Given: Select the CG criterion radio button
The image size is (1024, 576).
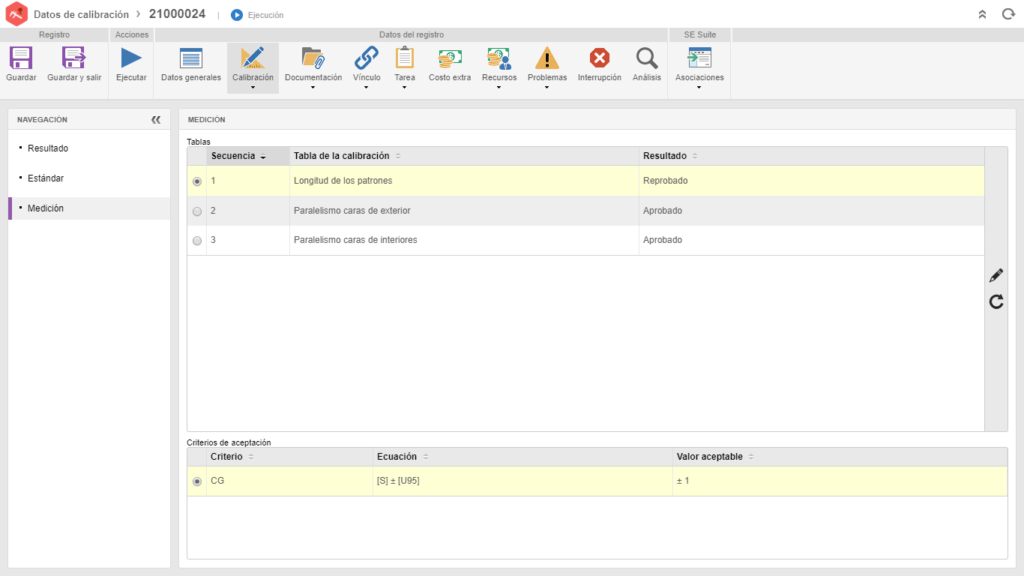Looking at the screenshot, I should point(197,482).
